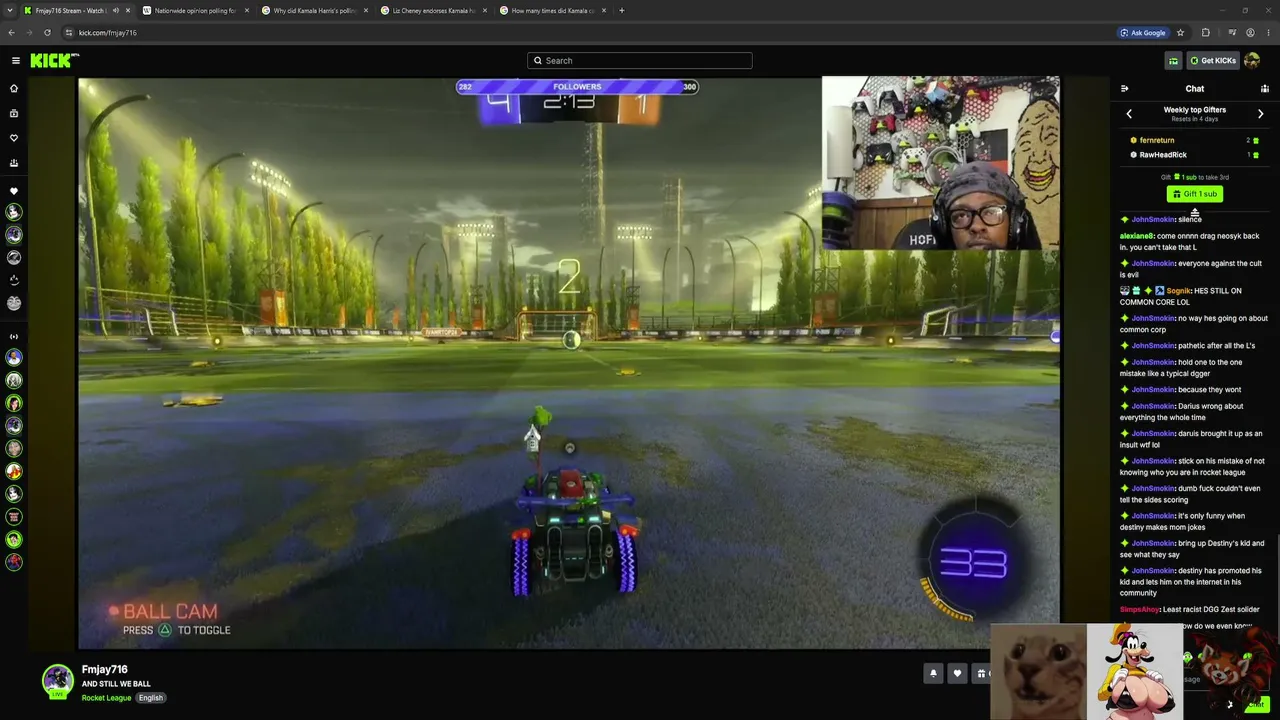View site information icon in the address bar
This screenshot has height=720, width=1280.
coord(68,32)
